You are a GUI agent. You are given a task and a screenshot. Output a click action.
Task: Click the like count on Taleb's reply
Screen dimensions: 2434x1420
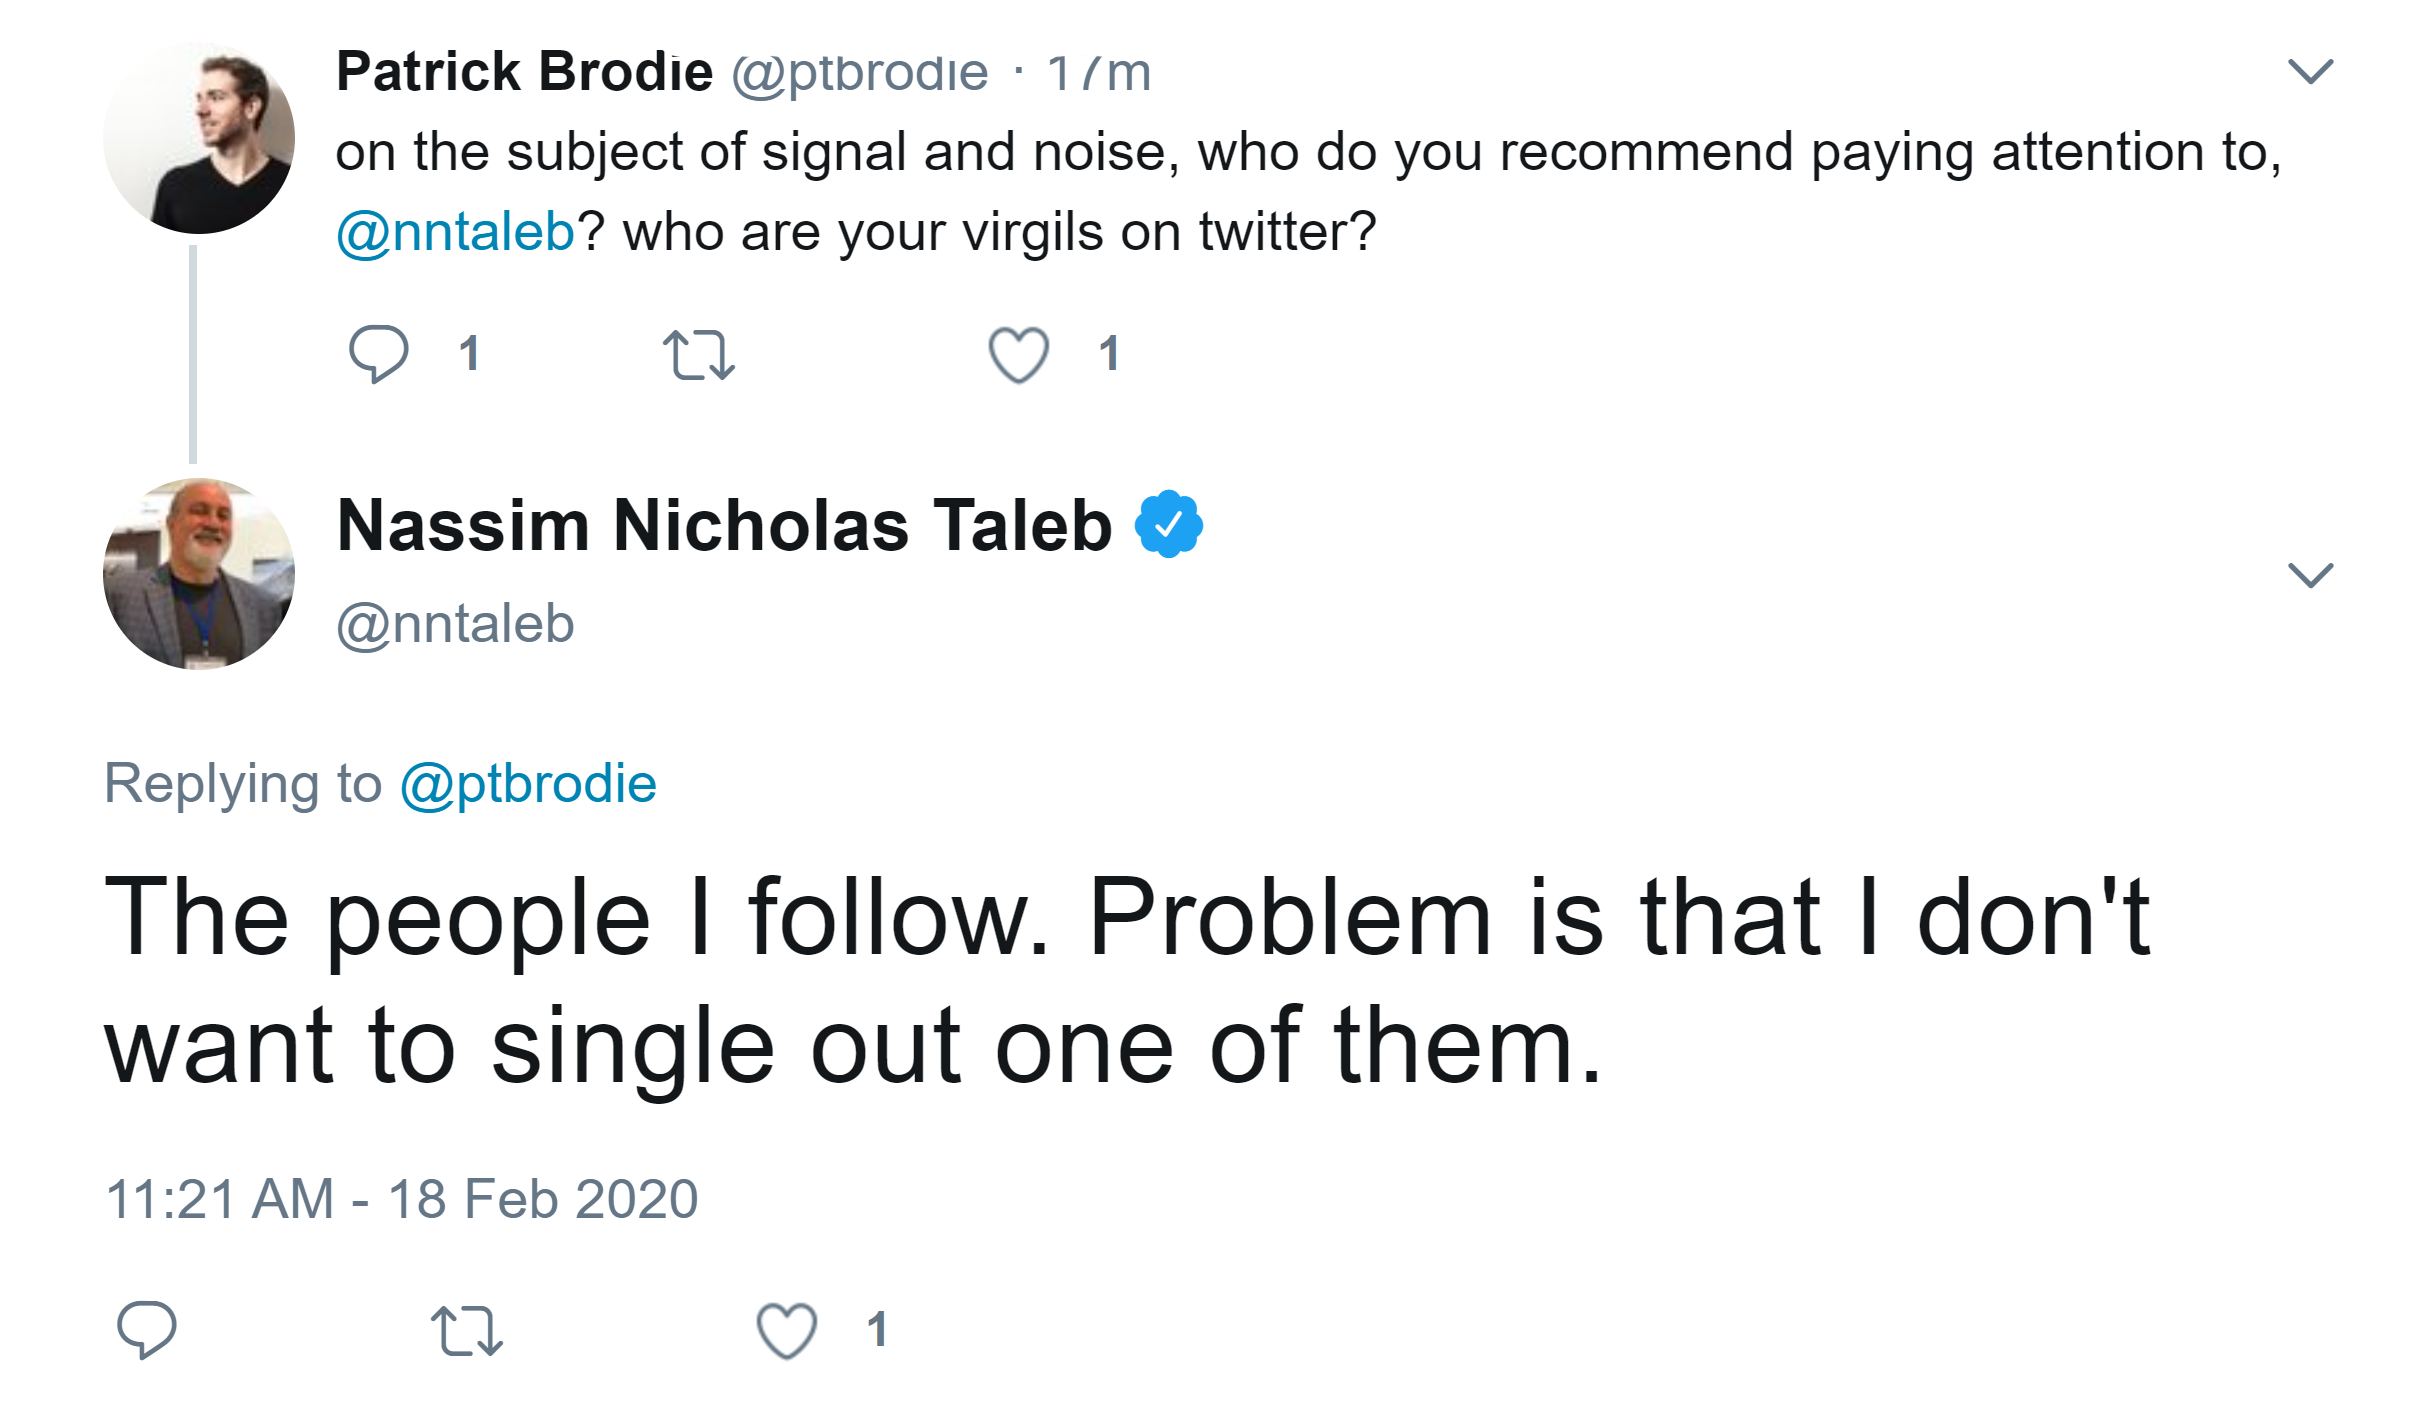(877, 1330)
